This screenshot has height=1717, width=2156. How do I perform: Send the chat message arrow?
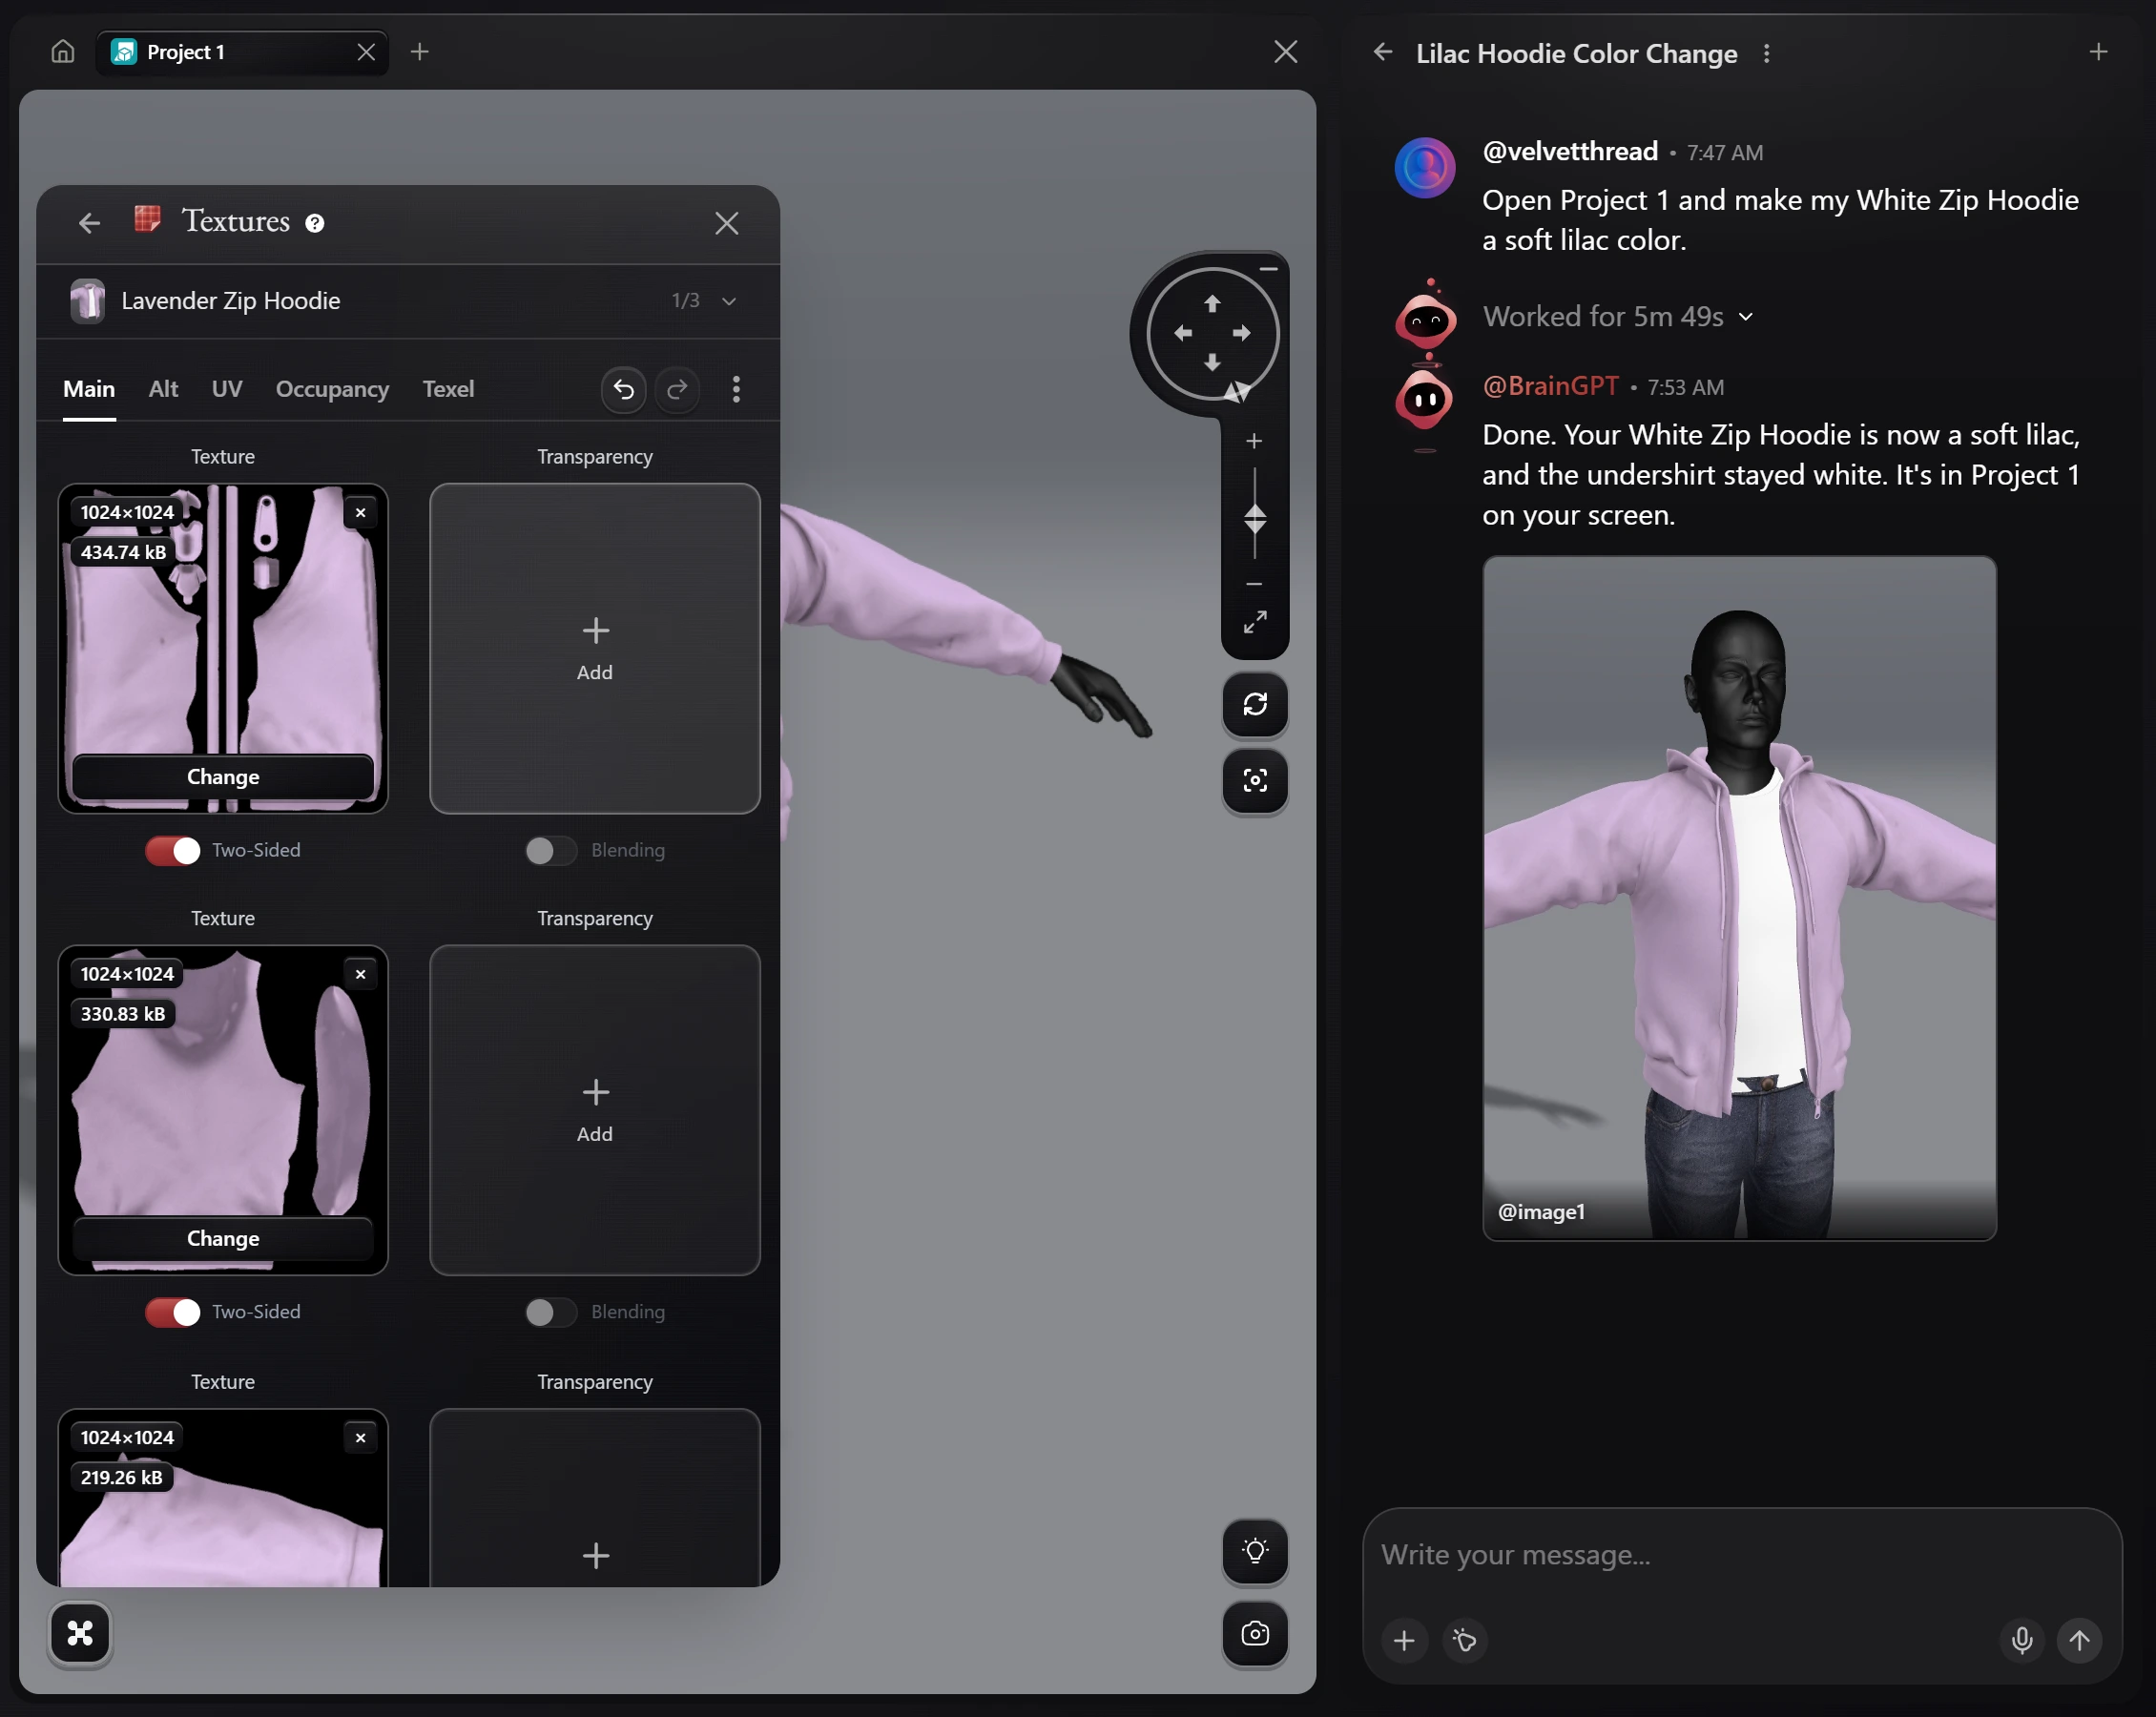2079,1640
